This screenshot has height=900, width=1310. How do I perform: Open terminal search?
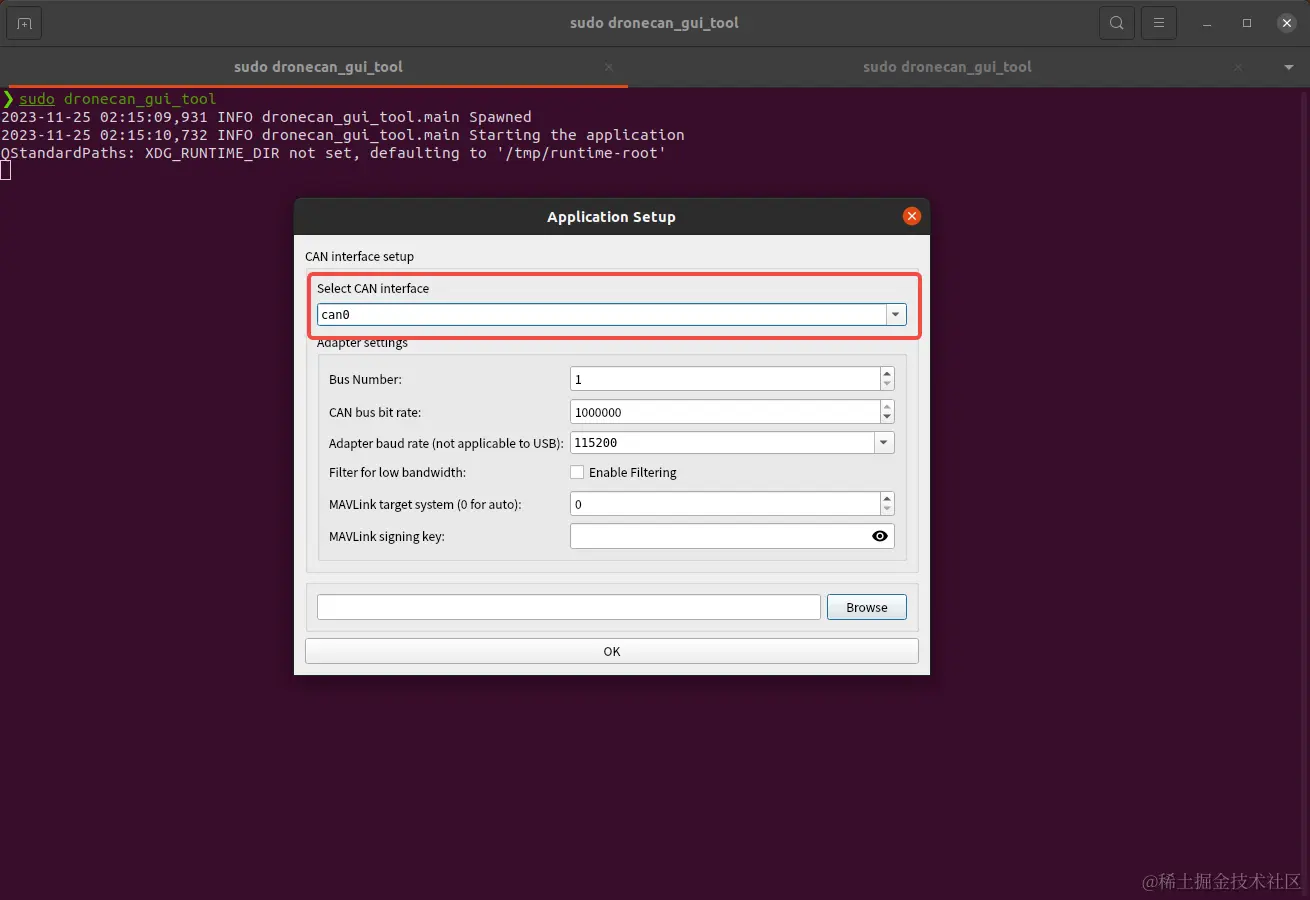(1116, 23)
